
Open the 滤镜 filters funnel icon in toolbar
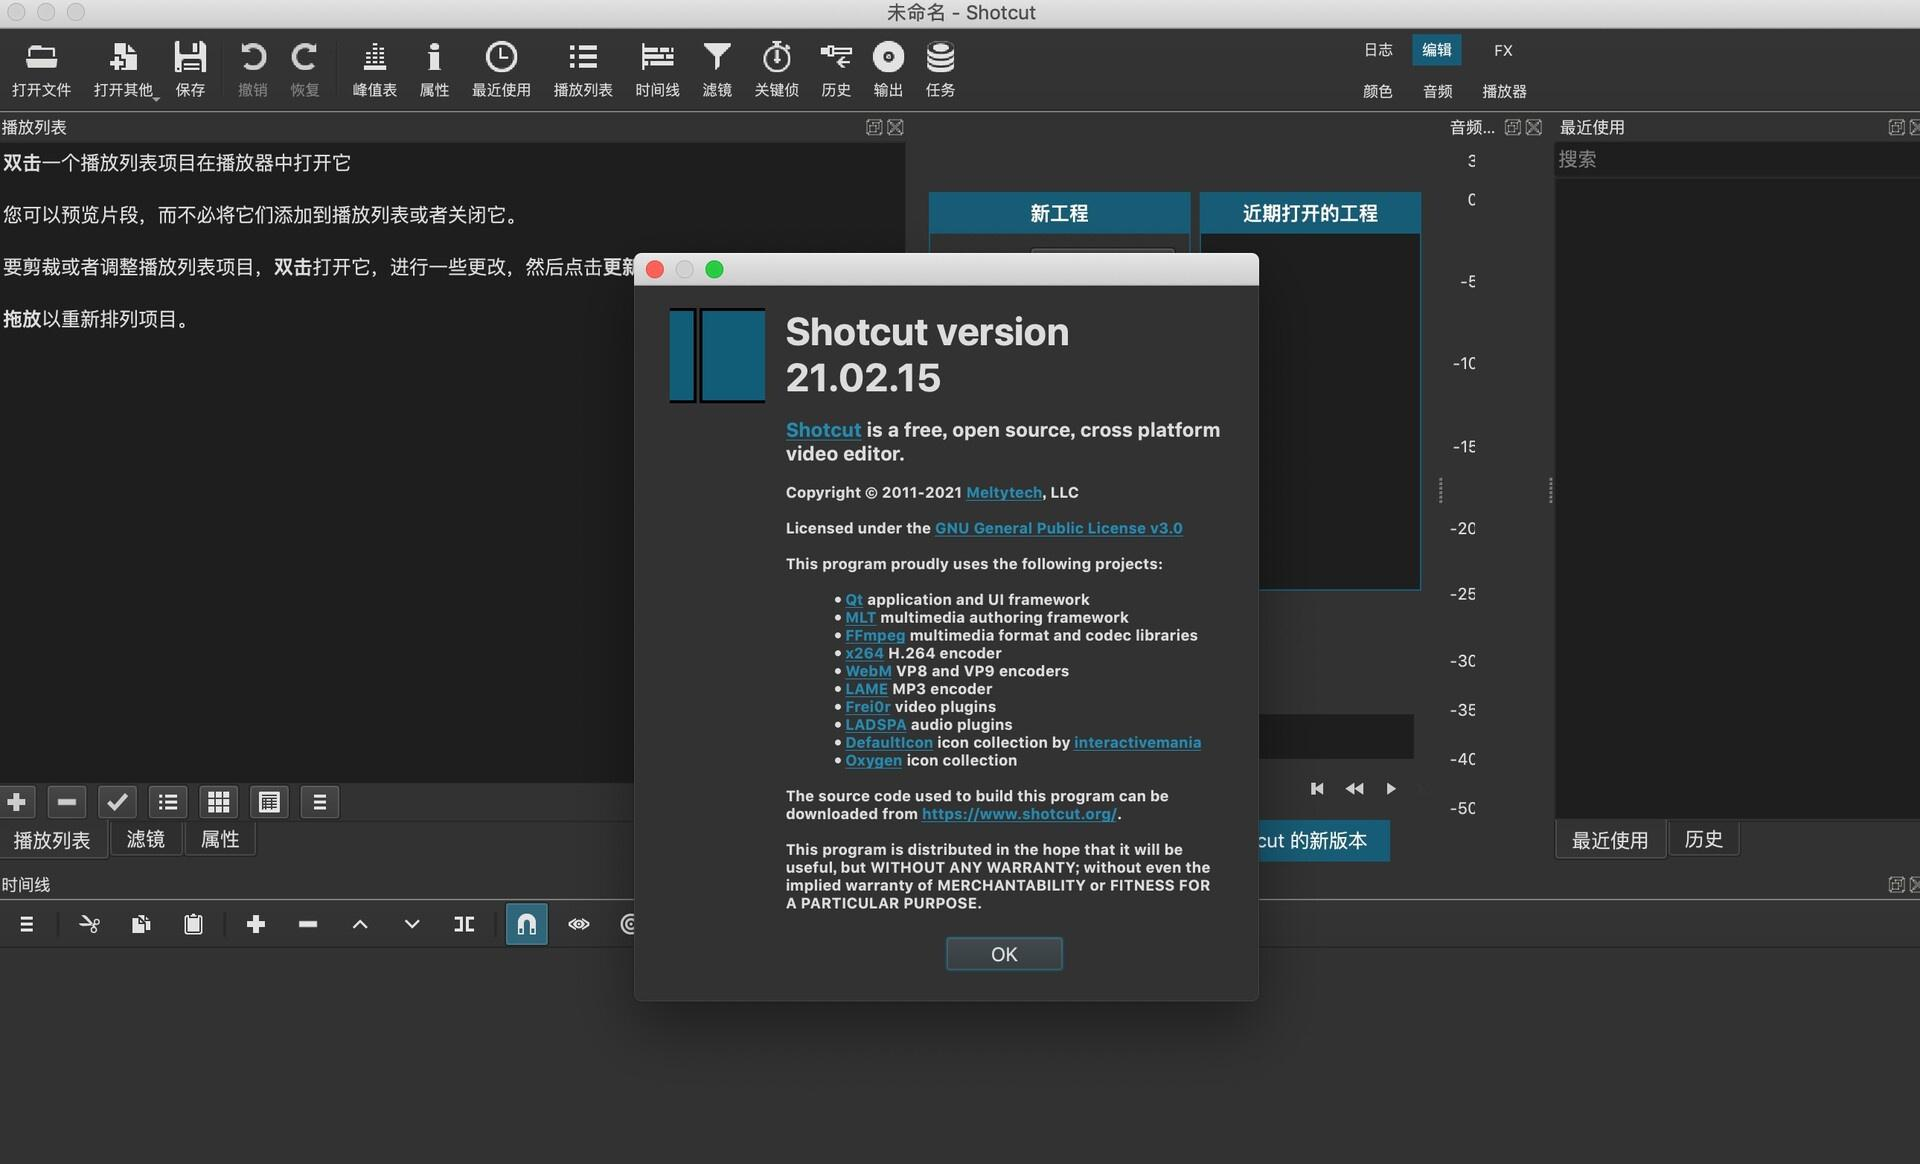717,69
